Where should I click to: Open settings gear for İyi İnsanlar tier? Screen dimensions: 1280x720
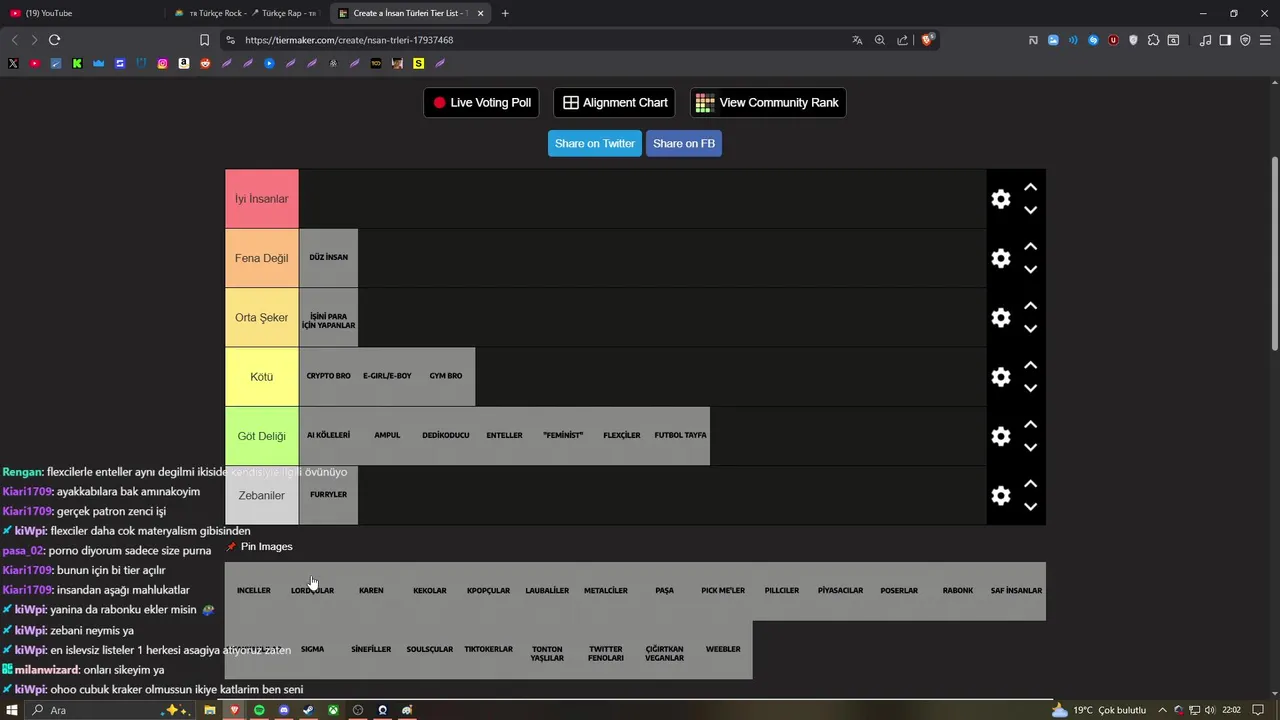[1000, 199]
